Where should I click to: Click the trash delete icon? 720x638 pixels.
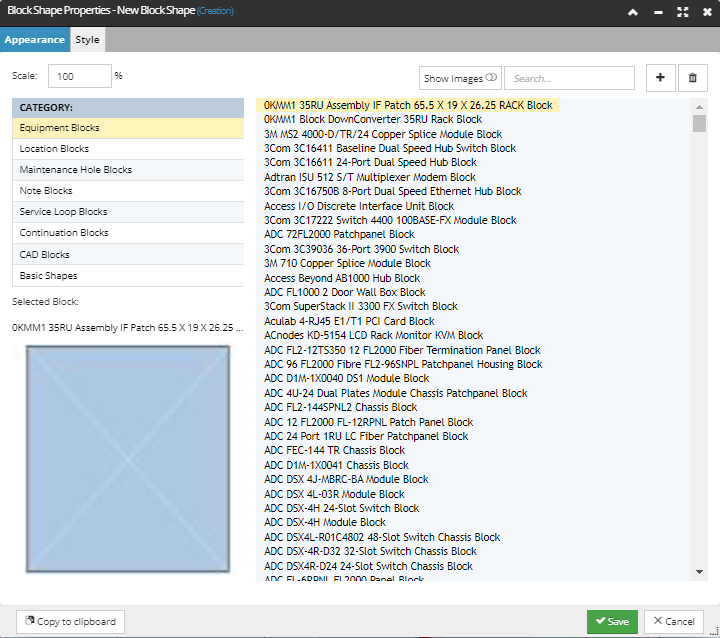[692, 78]
